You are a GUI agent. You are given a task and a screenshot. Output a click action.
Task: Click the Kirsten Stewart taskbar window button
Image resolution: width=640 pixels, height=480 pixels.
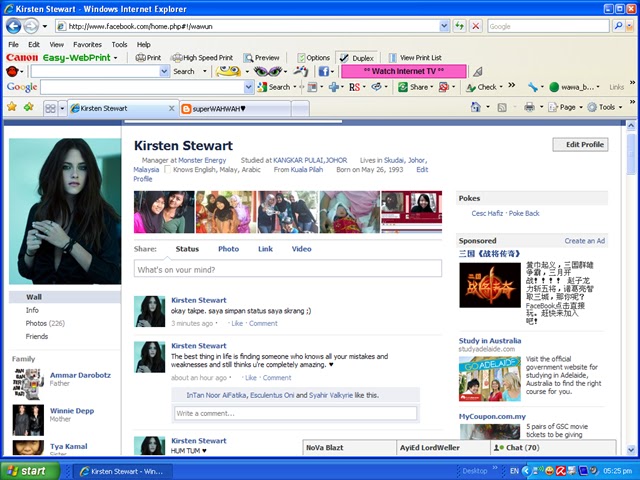point(123,471)
